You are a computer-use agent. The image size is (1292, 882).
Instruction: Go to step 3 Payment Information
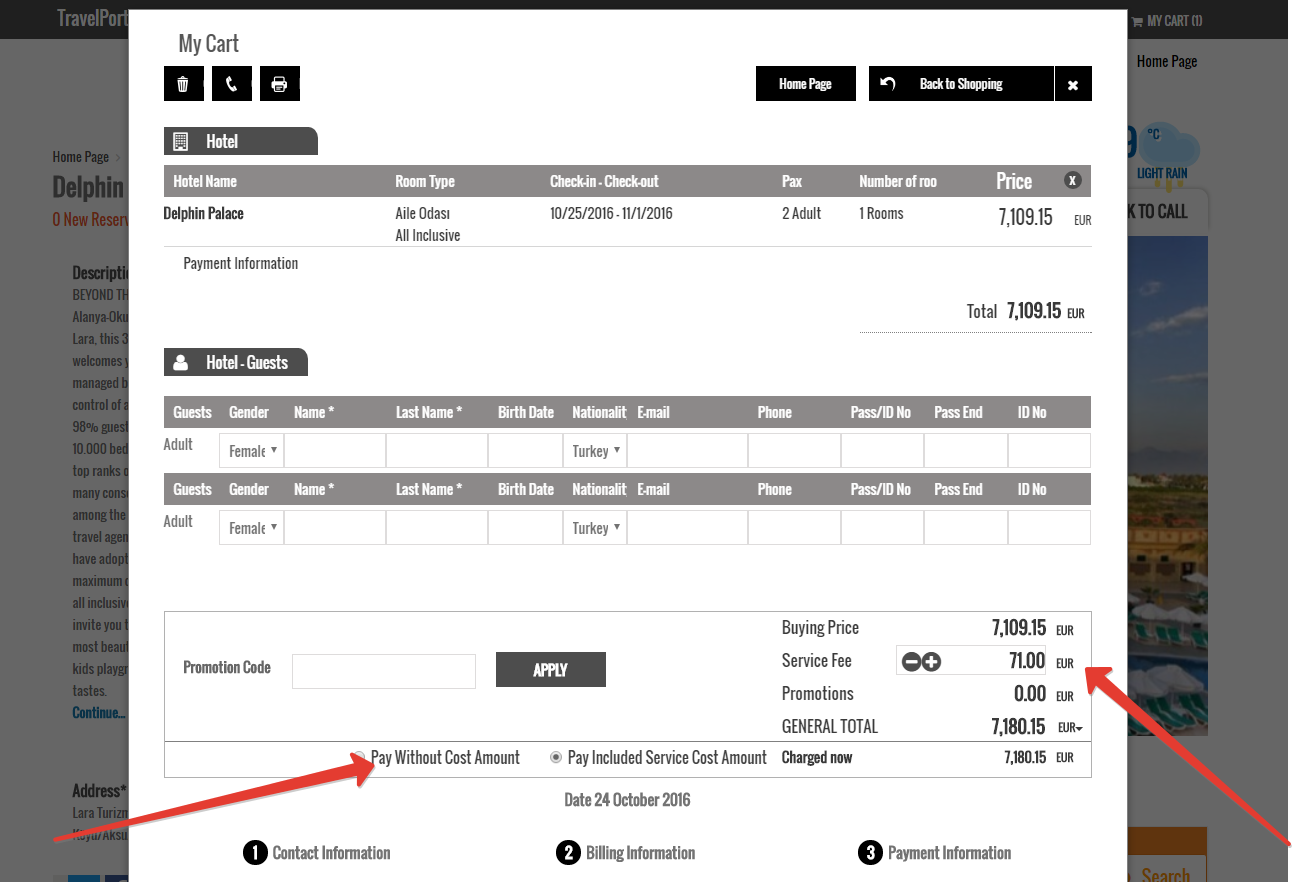pyautogui.click(x=934, y=853)
